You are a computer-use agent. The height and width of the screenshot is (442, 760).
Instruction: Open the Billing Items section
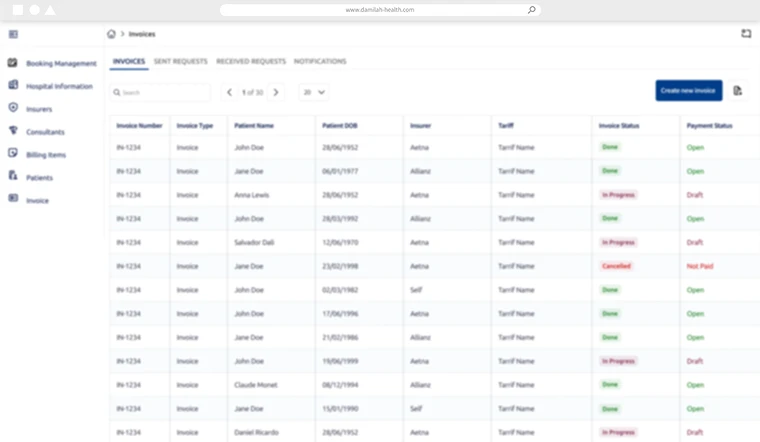[45, 155]
